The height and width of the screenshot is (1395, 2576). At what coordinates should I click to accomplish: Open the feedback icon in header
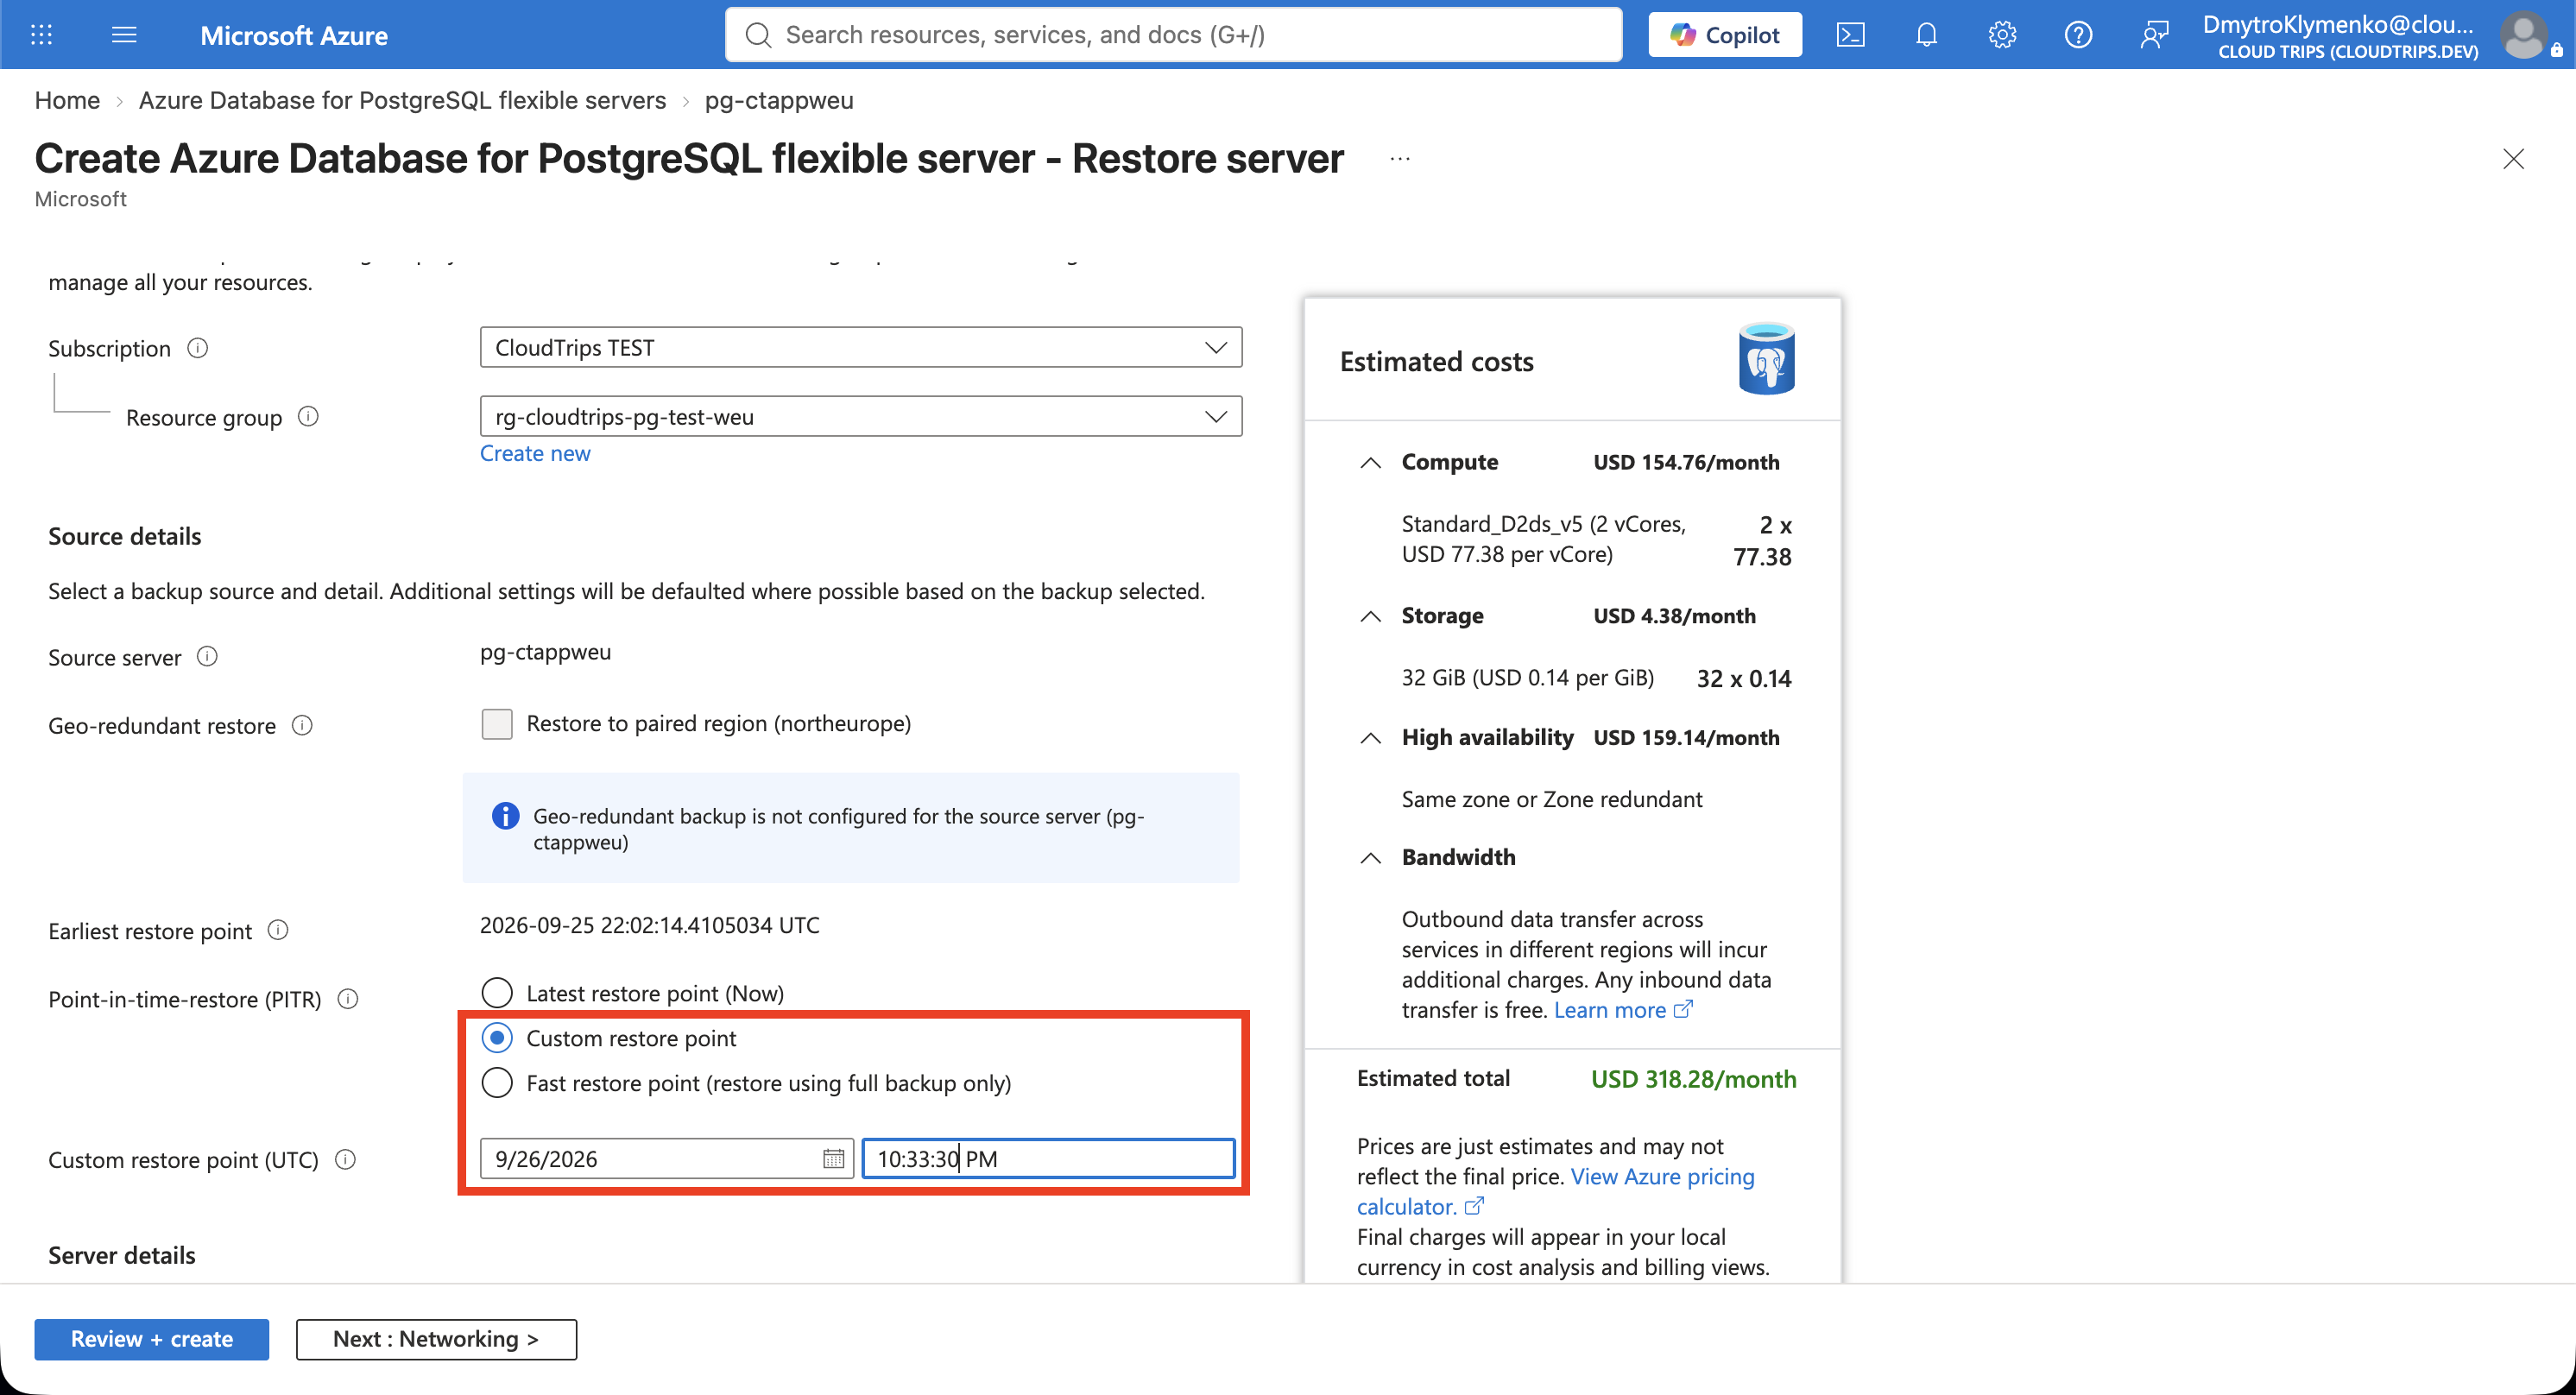pyautogui.click(x=2154, y=35)
